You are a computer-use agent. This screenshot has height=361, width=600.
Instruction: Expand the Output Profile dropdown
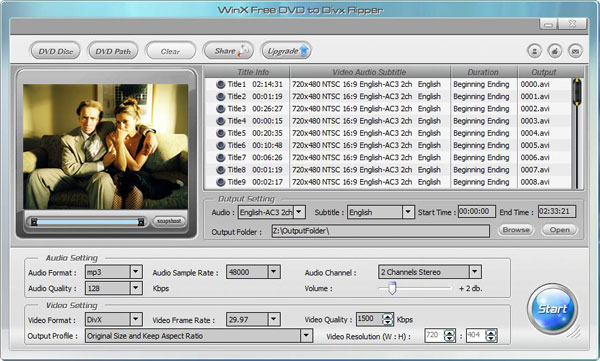(x=199, y=336)
